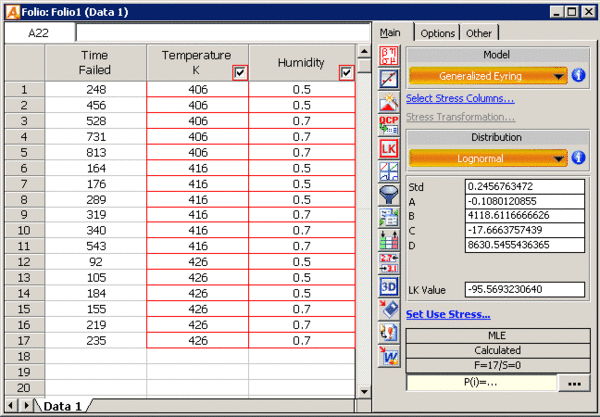Viewport: 600px width, 417px height.
Task: Click the parameter C value field
Action: point(524,230)
